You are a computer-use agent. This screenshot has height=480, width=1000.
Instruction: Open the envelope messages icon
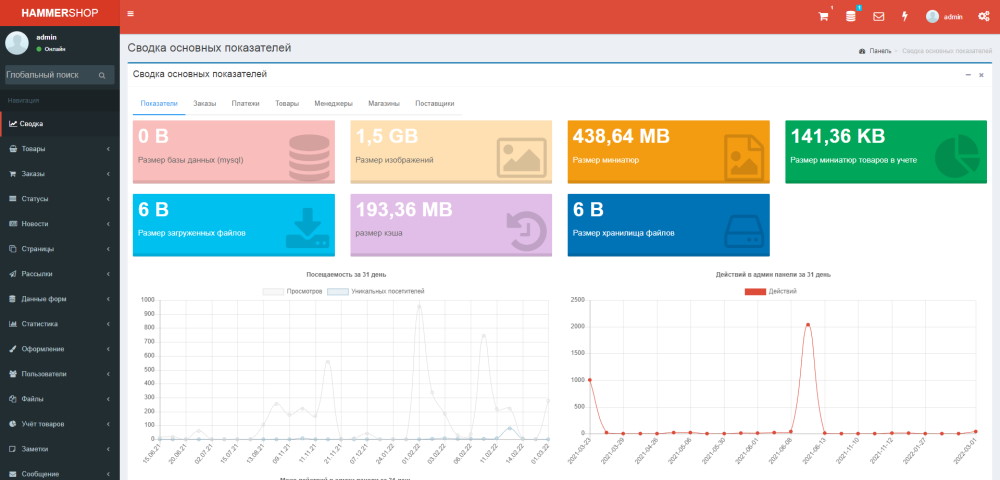click(x=878, y=17)
